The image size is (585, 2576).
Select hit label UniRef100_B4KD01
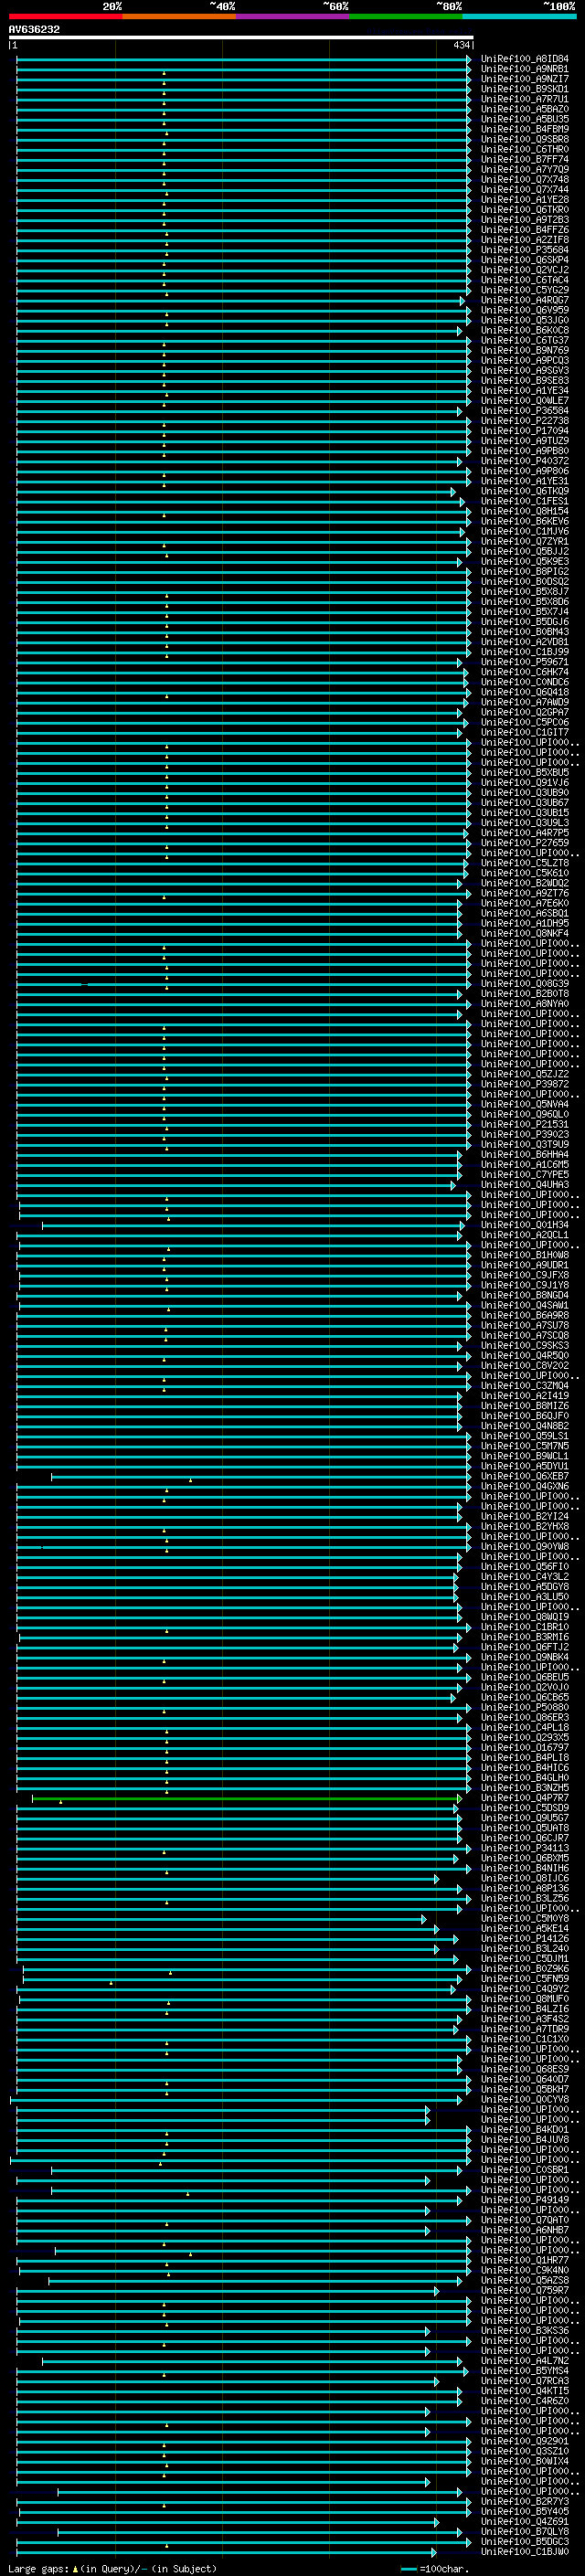tap(524, 2130)
